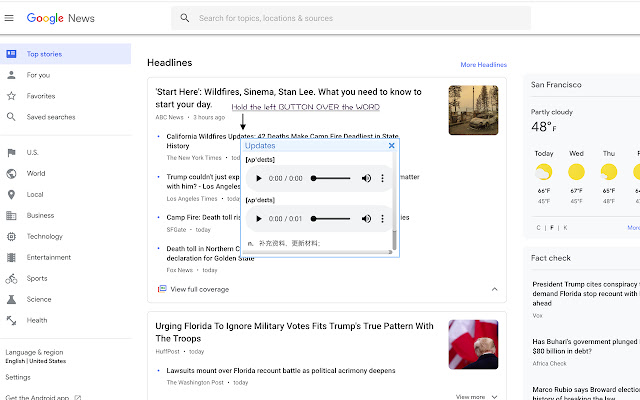Click the Science flask icon
The image size is (640, 400).
pyautogui.click(x=11, y=300)
